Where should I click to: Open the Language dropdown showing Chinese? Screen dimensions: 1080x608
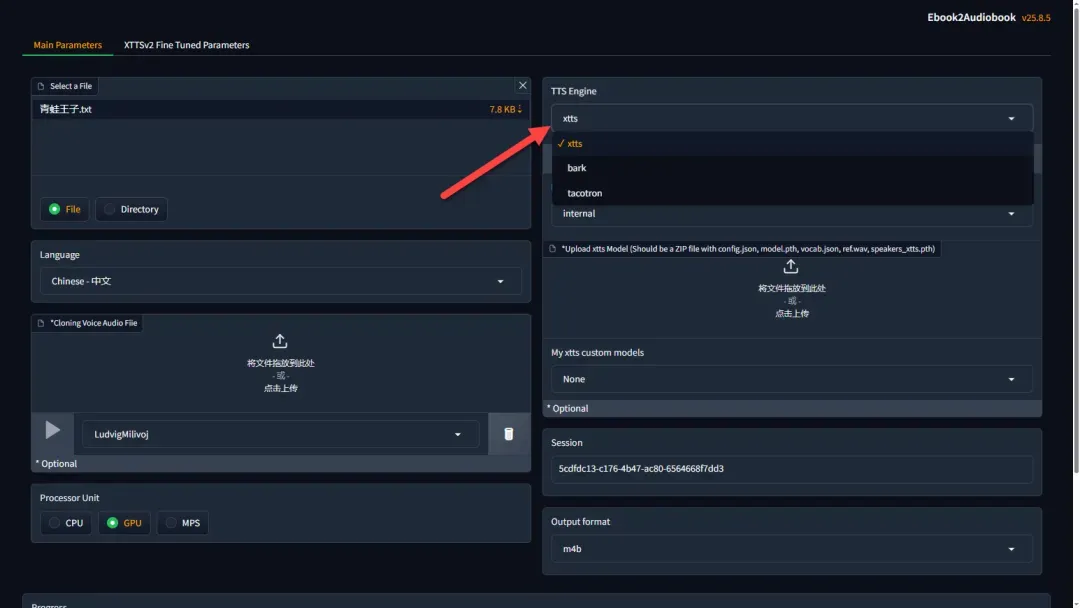tap(280, 281)
